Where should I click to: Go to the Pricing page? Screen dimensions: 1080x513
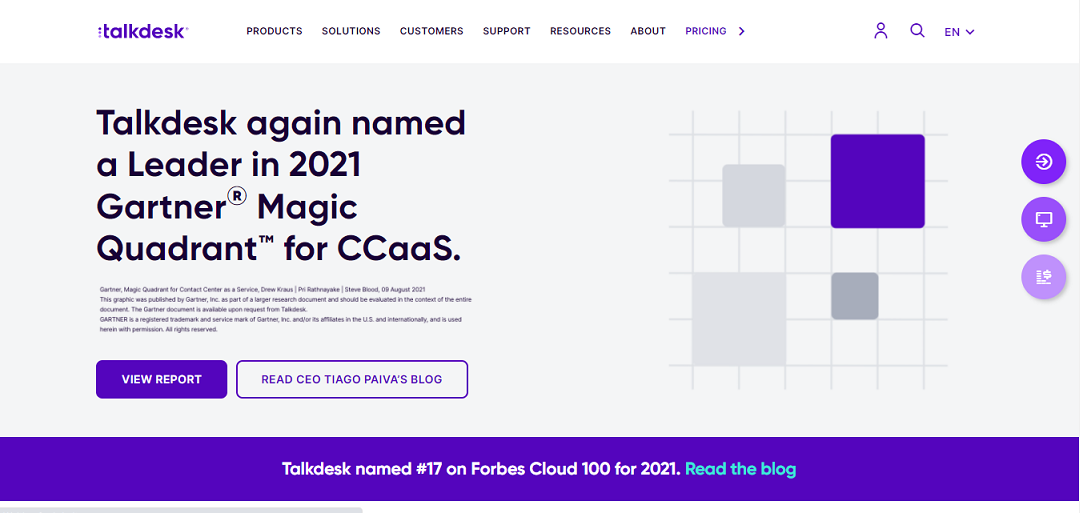coord(705,31)
